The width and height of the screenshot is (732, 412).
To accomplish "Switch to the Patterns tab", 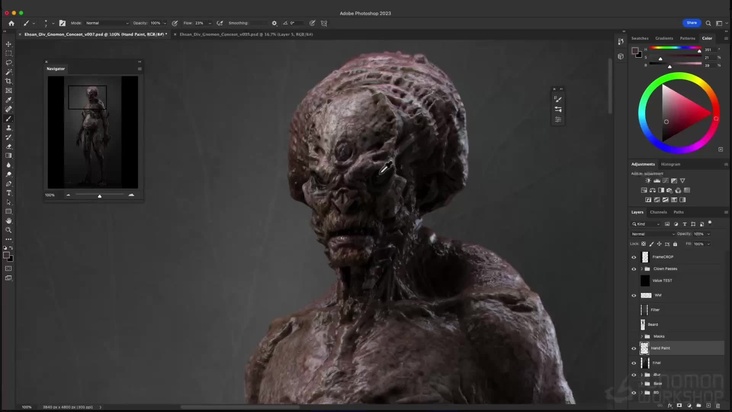I will (x=687, y=38).
